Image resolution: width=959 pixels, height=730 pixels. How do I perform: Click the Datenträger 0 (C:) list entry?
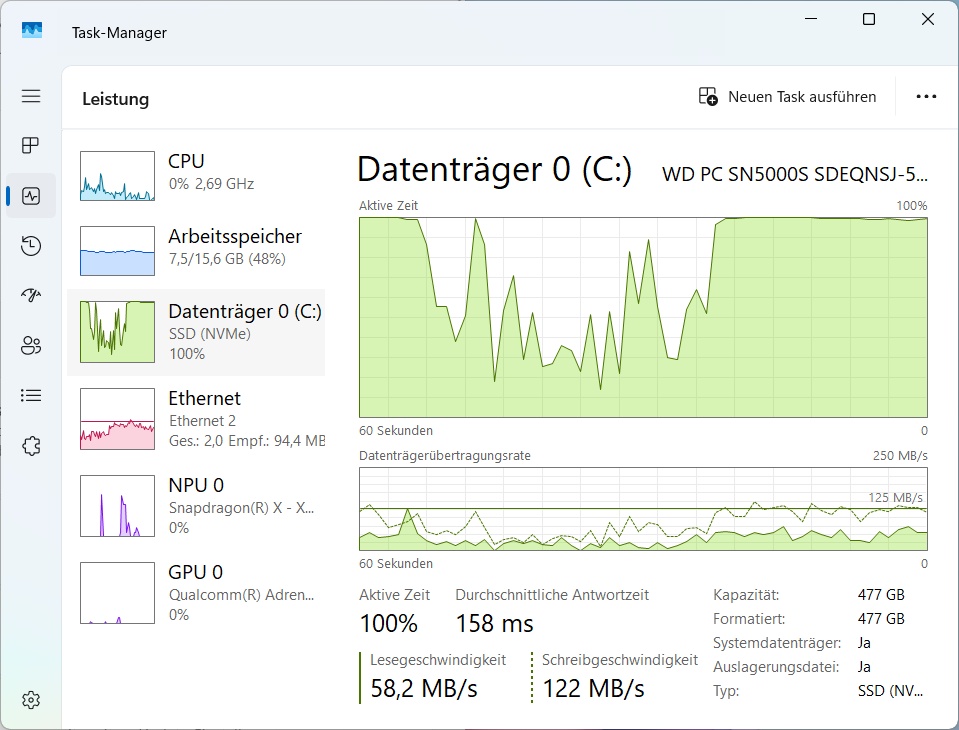(200, 330)
